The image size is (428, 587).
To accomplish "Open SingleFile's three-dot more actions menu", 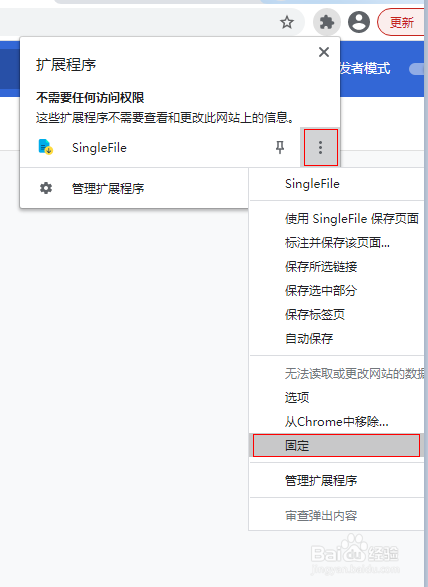I will click(321, 147).
